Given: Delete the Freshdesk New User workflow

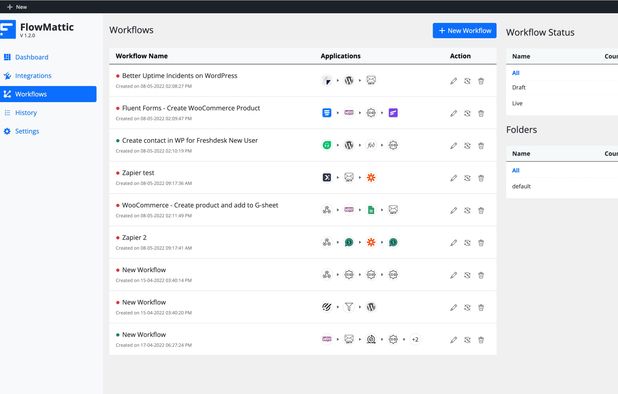Looking at the screenshot, I should pyautogui.click(x=481, y=146).
